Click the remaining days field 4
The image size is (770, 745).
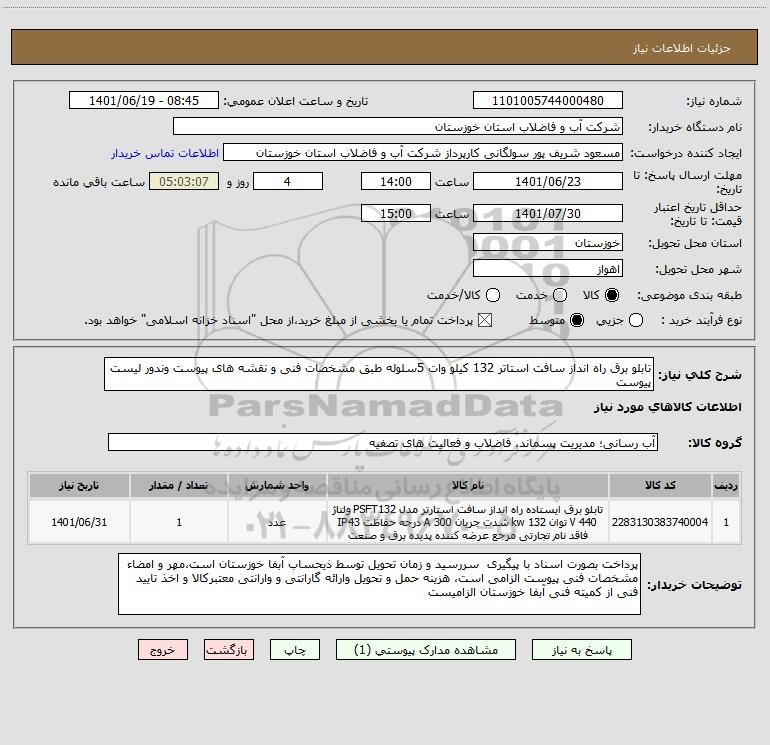[x=288, y=181]
